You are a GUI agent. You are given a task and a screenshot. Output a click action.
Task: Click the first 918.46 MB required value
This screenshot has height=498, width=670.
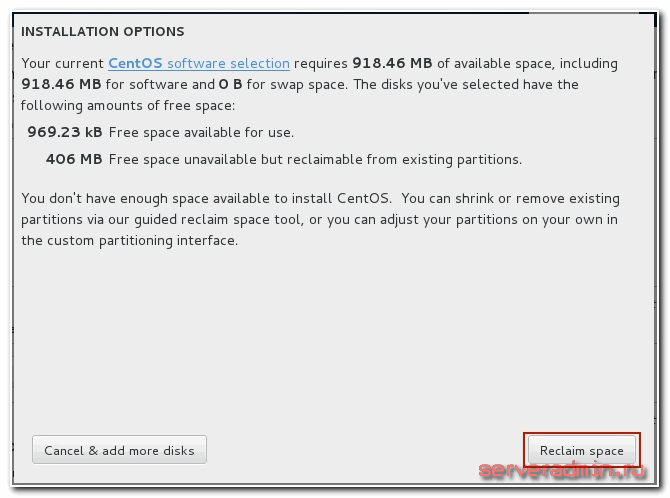(398, 63)
